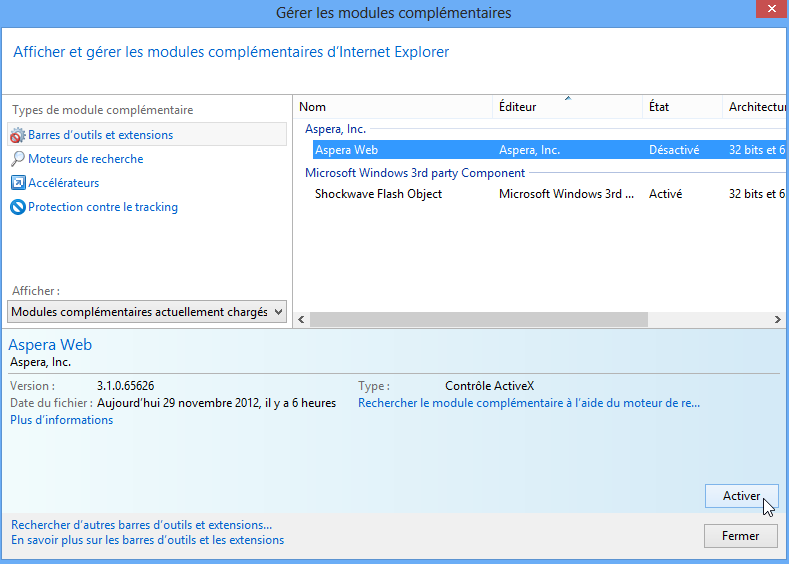Click the Fermer button

click(x=740, y=536)
